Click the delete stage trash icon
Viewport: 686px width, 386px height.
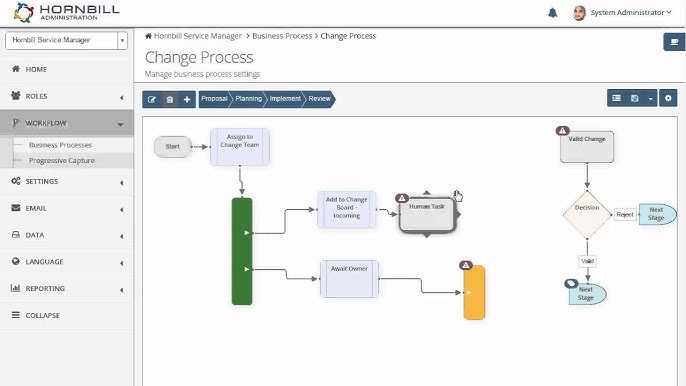click(170, 99)
